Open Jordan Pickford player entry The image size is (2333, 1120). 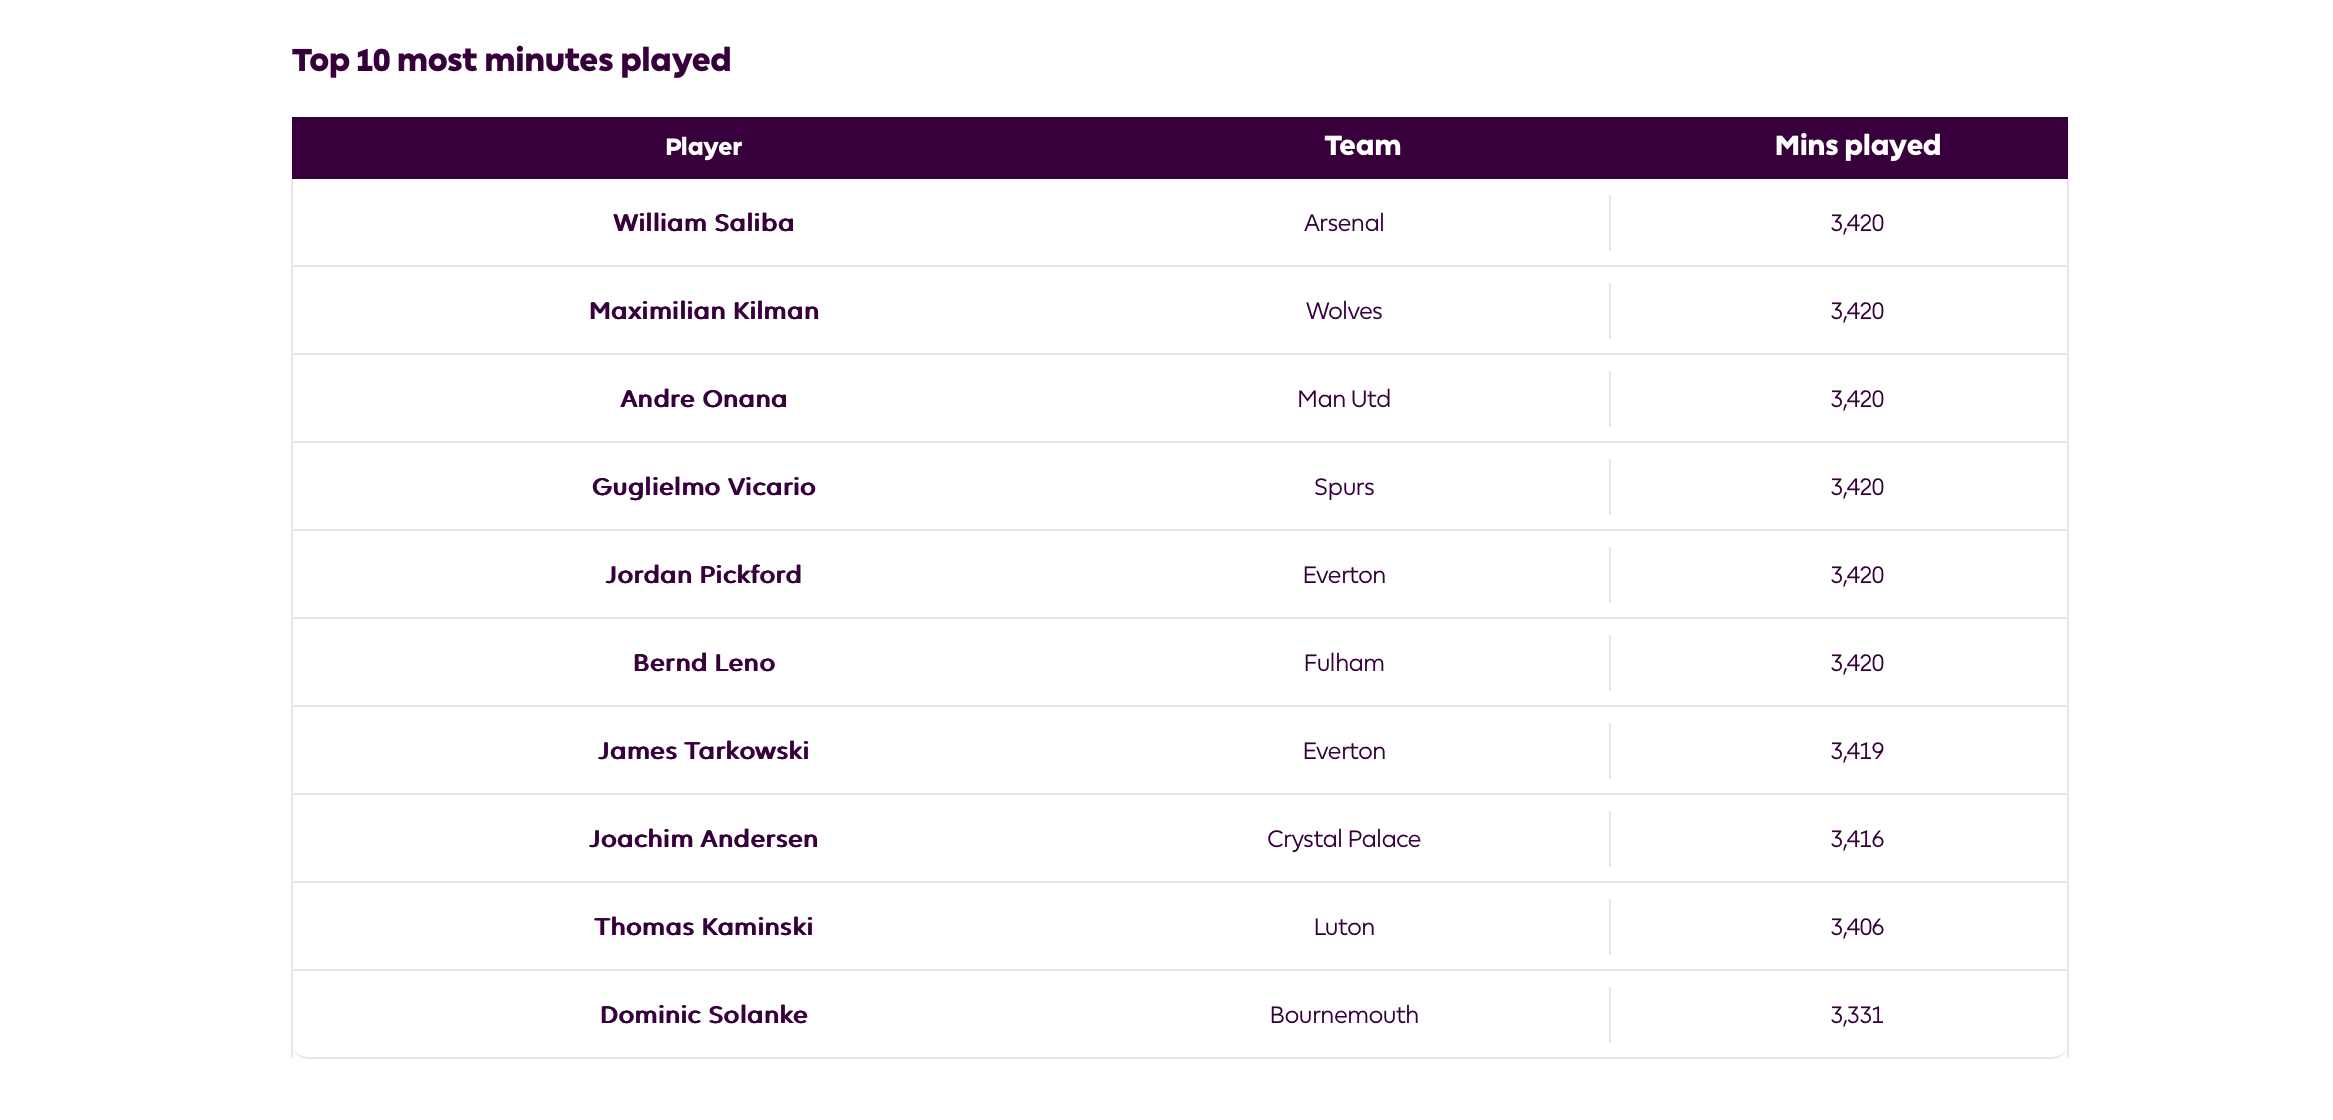(x=703, y=575)
